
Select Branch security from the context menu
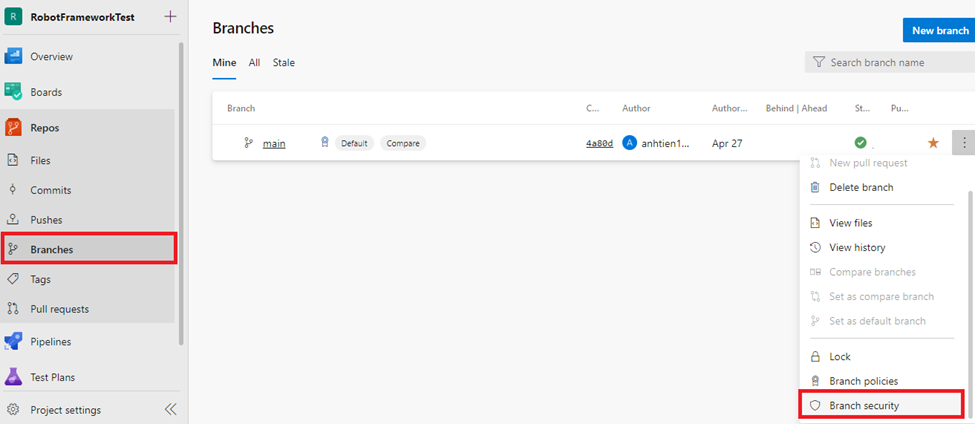click(863, 405)
